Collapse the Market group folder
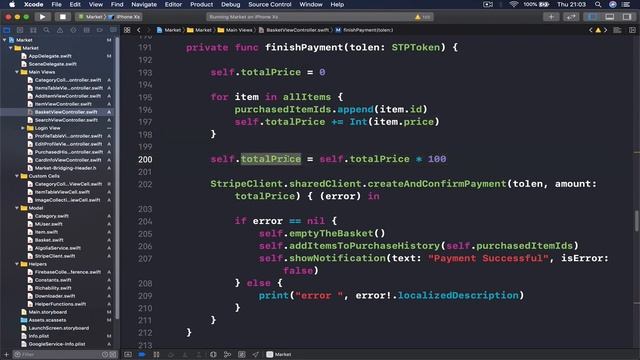640x360 pixels. pyautogui.click(x=11, y=48)
